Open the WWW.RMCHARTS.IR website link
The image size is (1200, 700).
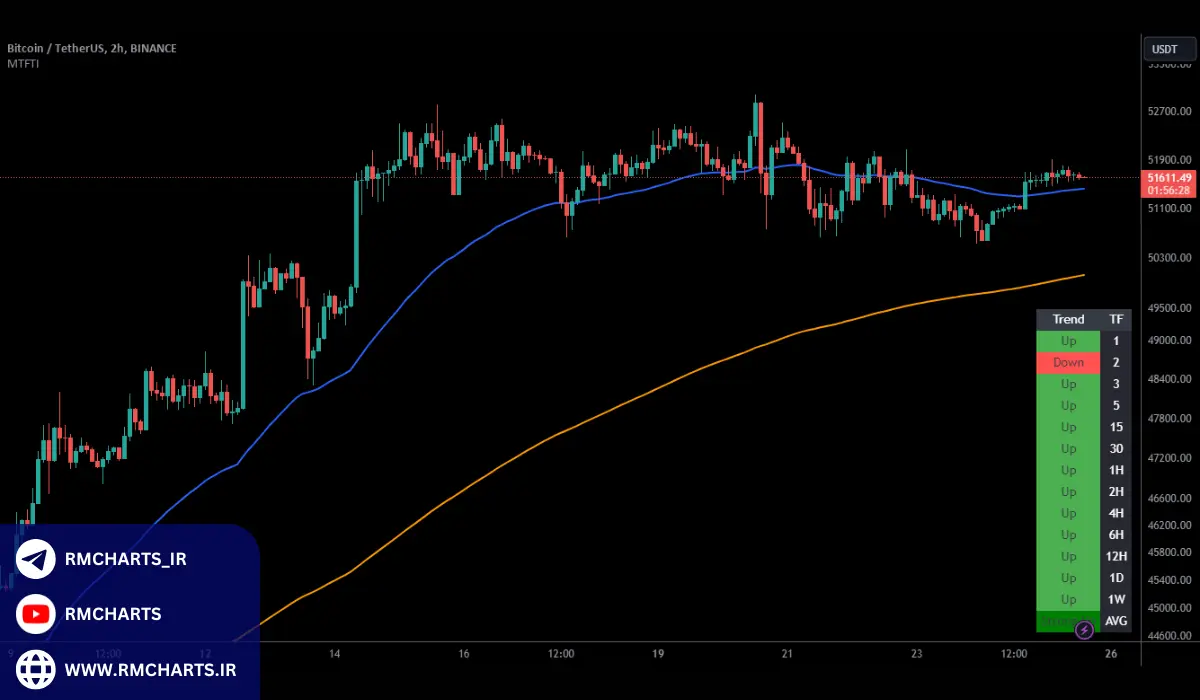pyautogui.click(x=145, y=667)
